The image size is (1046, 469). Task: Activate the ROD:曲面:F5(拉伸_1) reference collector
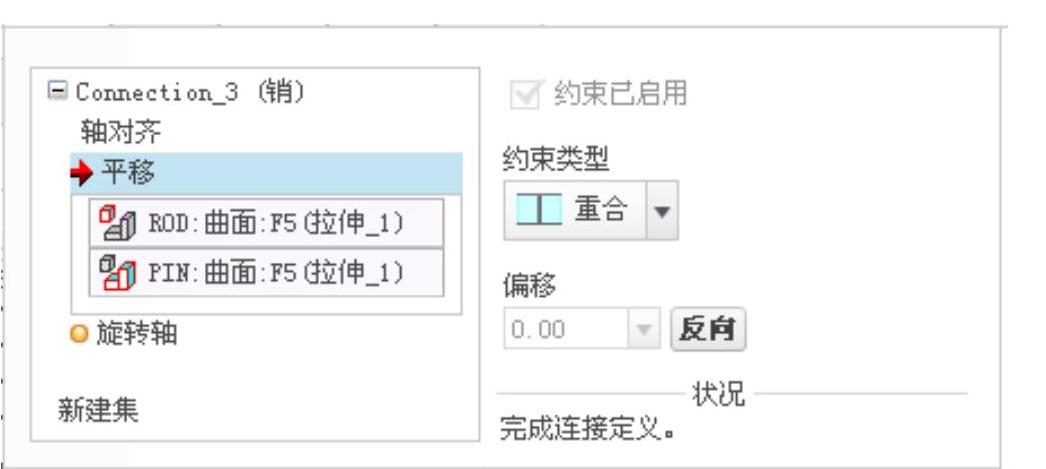tap(266, 223)
